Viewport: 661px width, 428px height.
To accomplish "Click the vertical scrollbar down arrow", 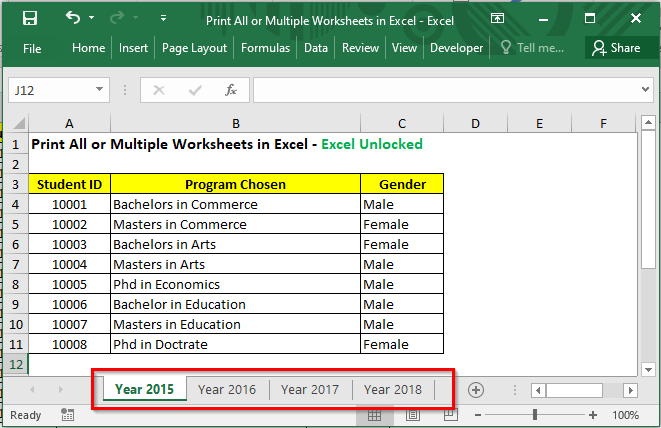I will (x=648, y=370).
